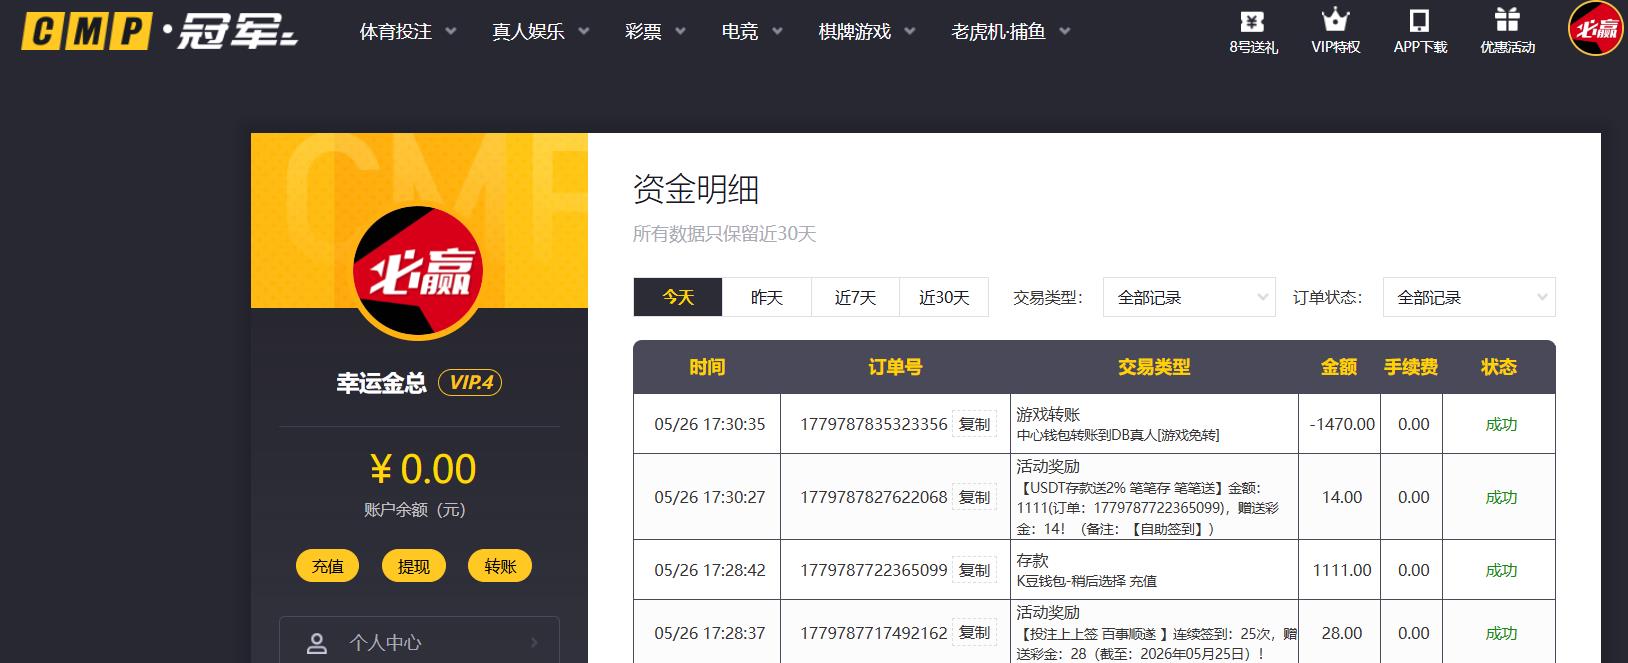The width and height of the screenshot is (1628, 663).
Task: Click the 交易类型 column header
Action: pos(1154,367)
